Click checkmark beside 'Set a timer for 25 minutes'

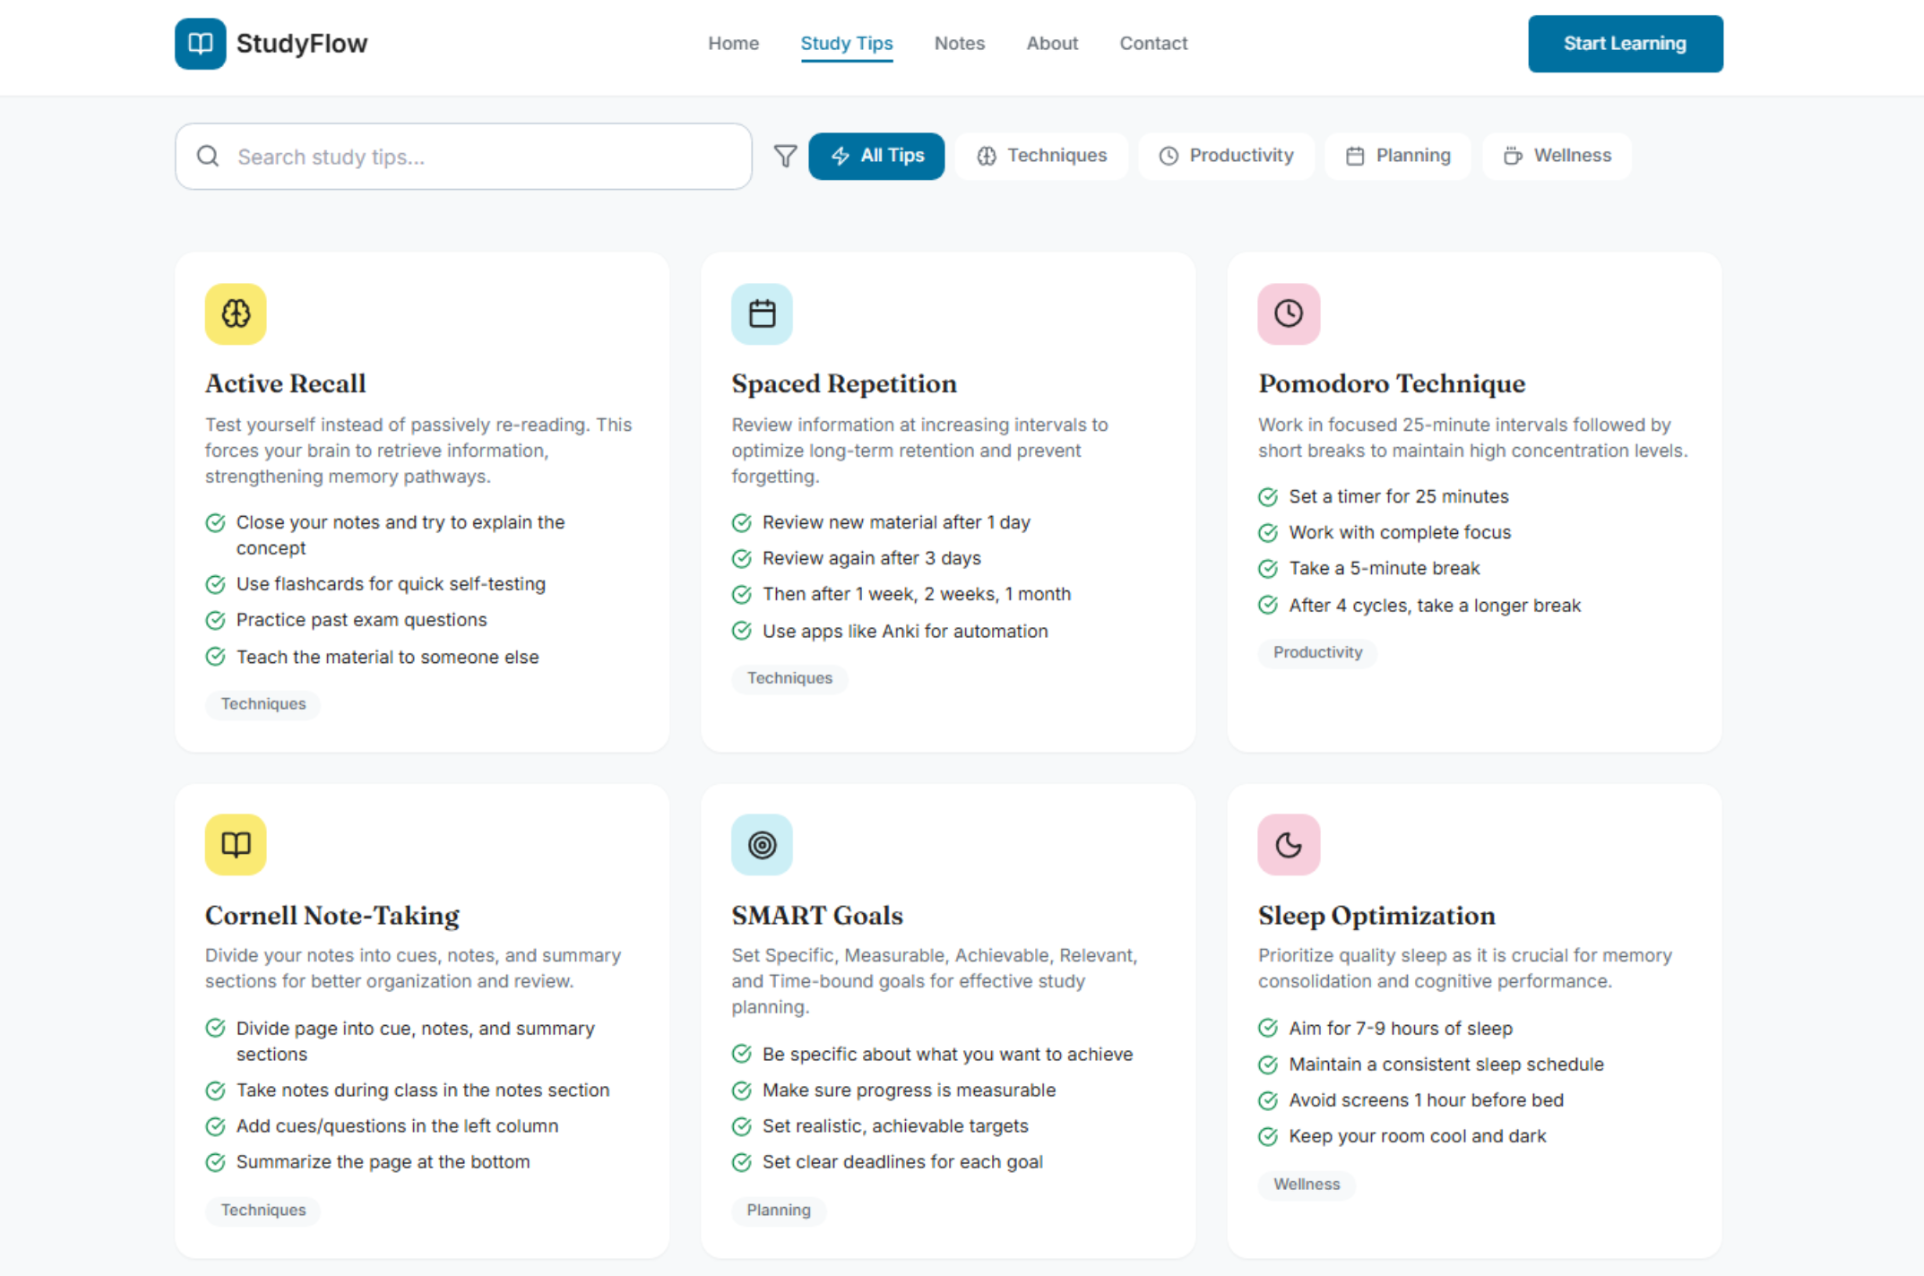pos(1268,497)
